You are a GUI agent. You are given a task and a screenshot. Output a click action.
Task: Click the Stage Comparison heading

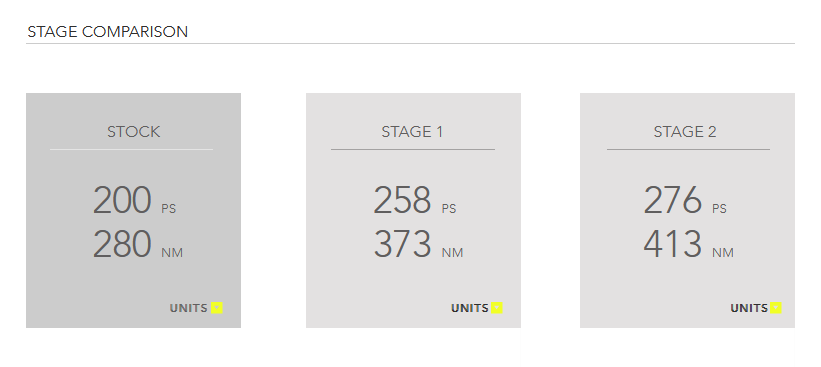point(107,32)
